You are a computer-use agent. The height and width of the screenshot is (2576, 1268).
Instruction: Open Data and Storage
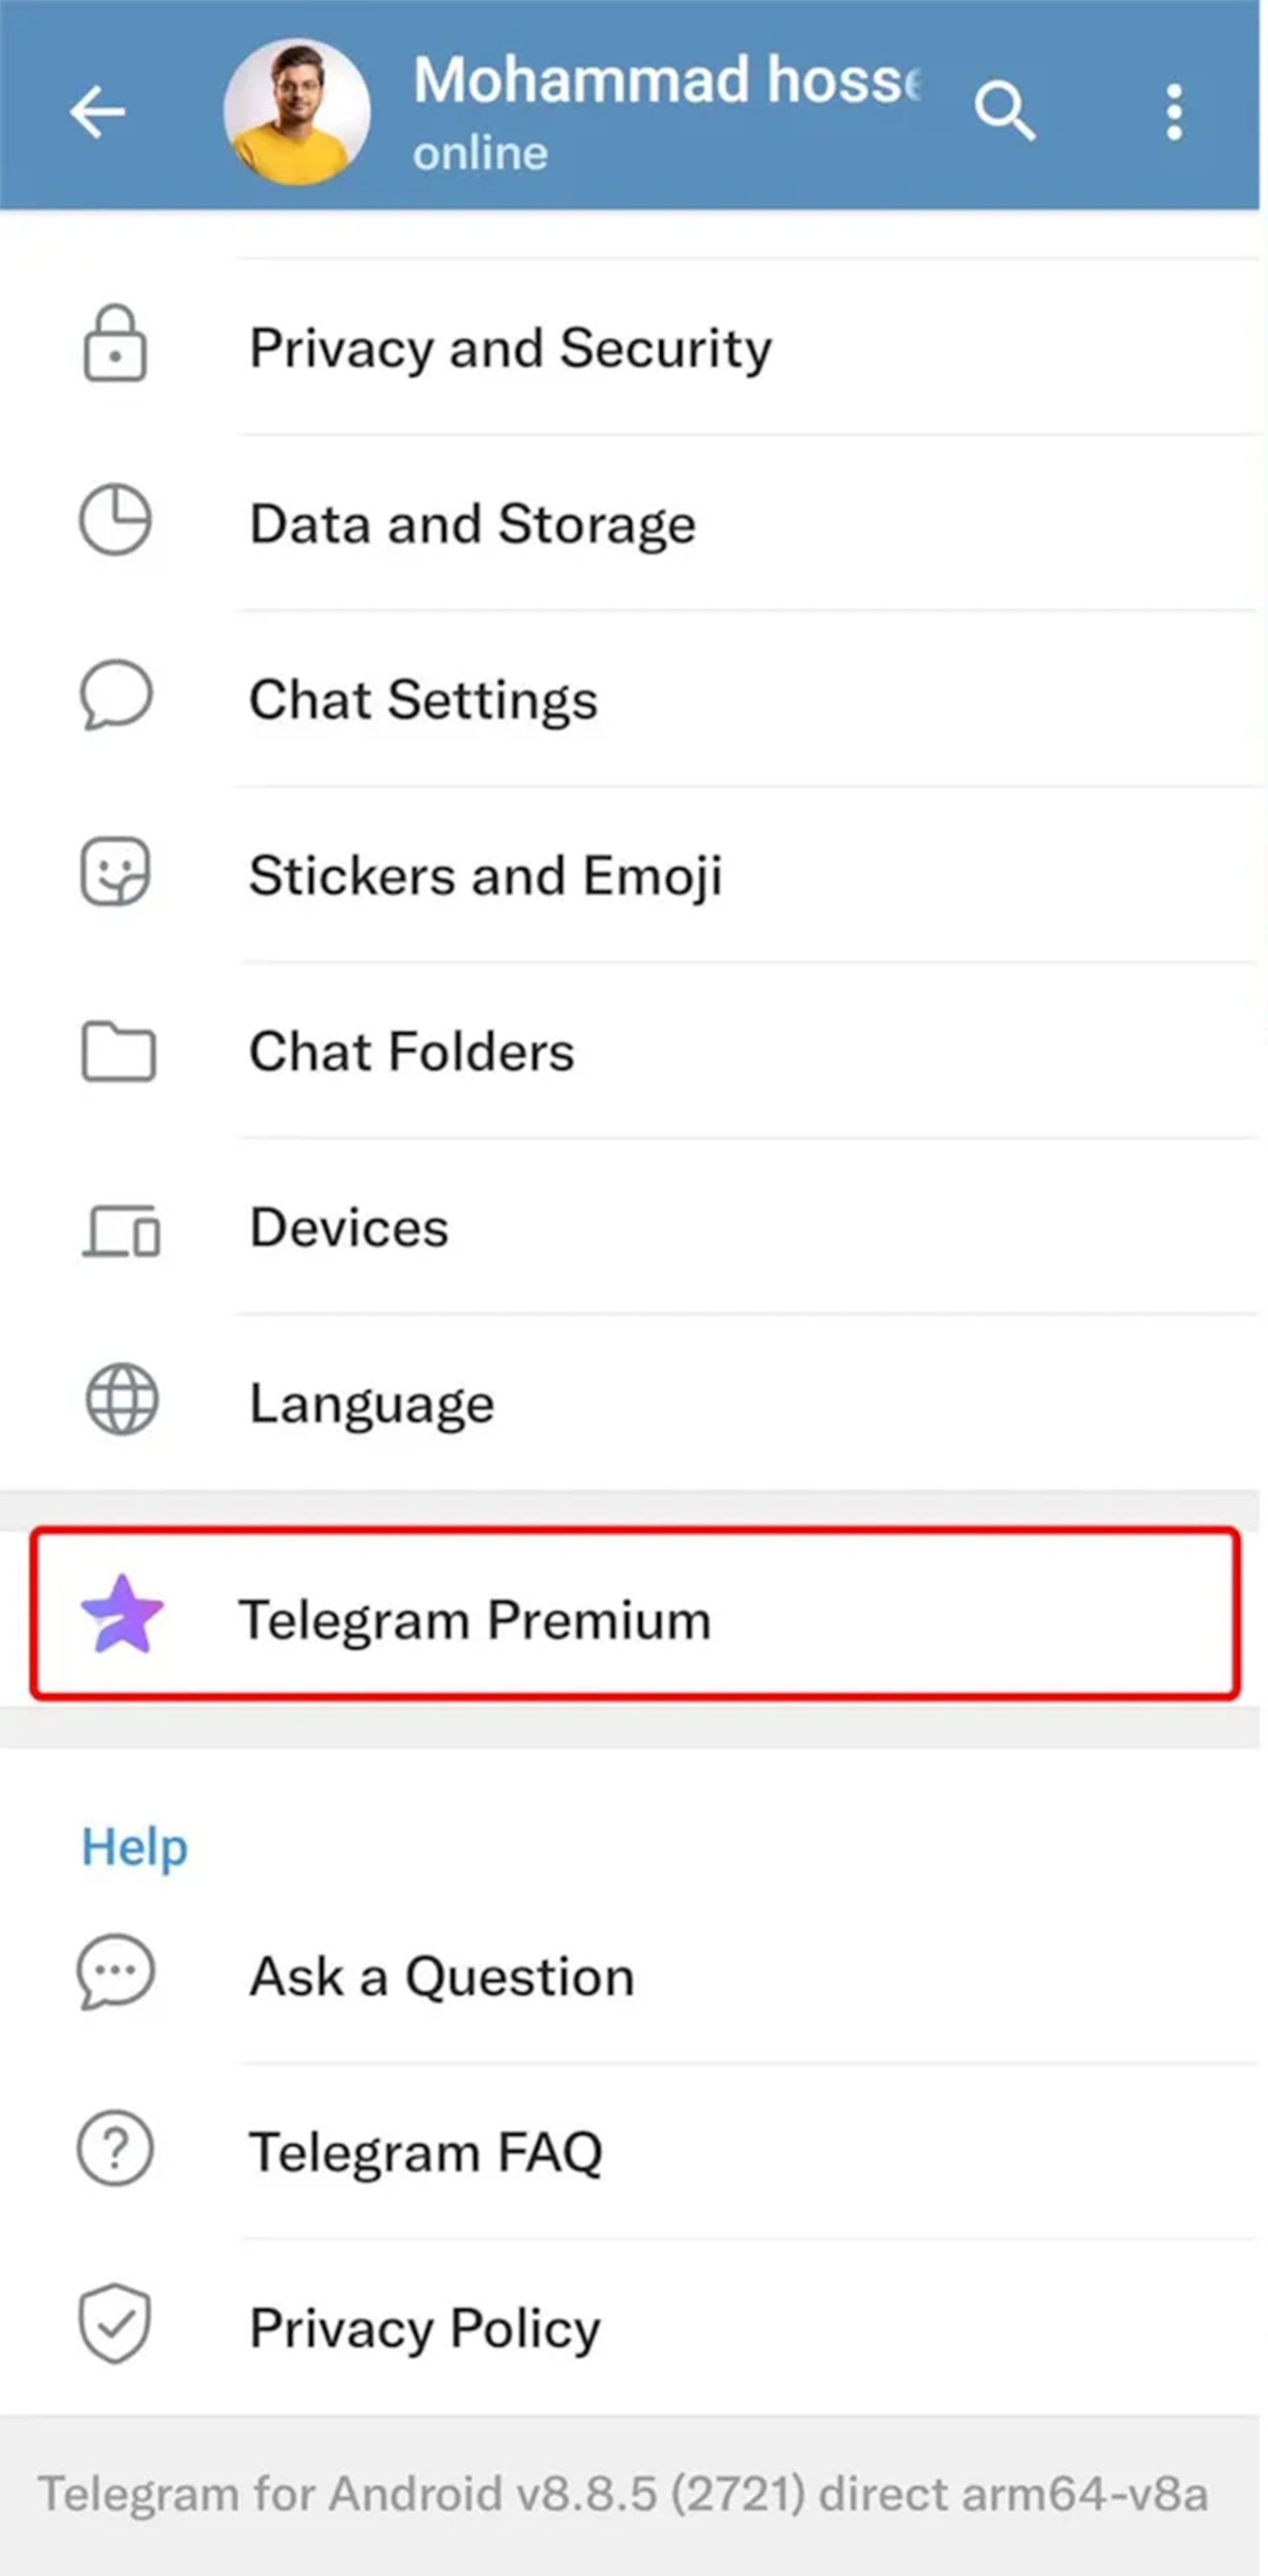630,523
